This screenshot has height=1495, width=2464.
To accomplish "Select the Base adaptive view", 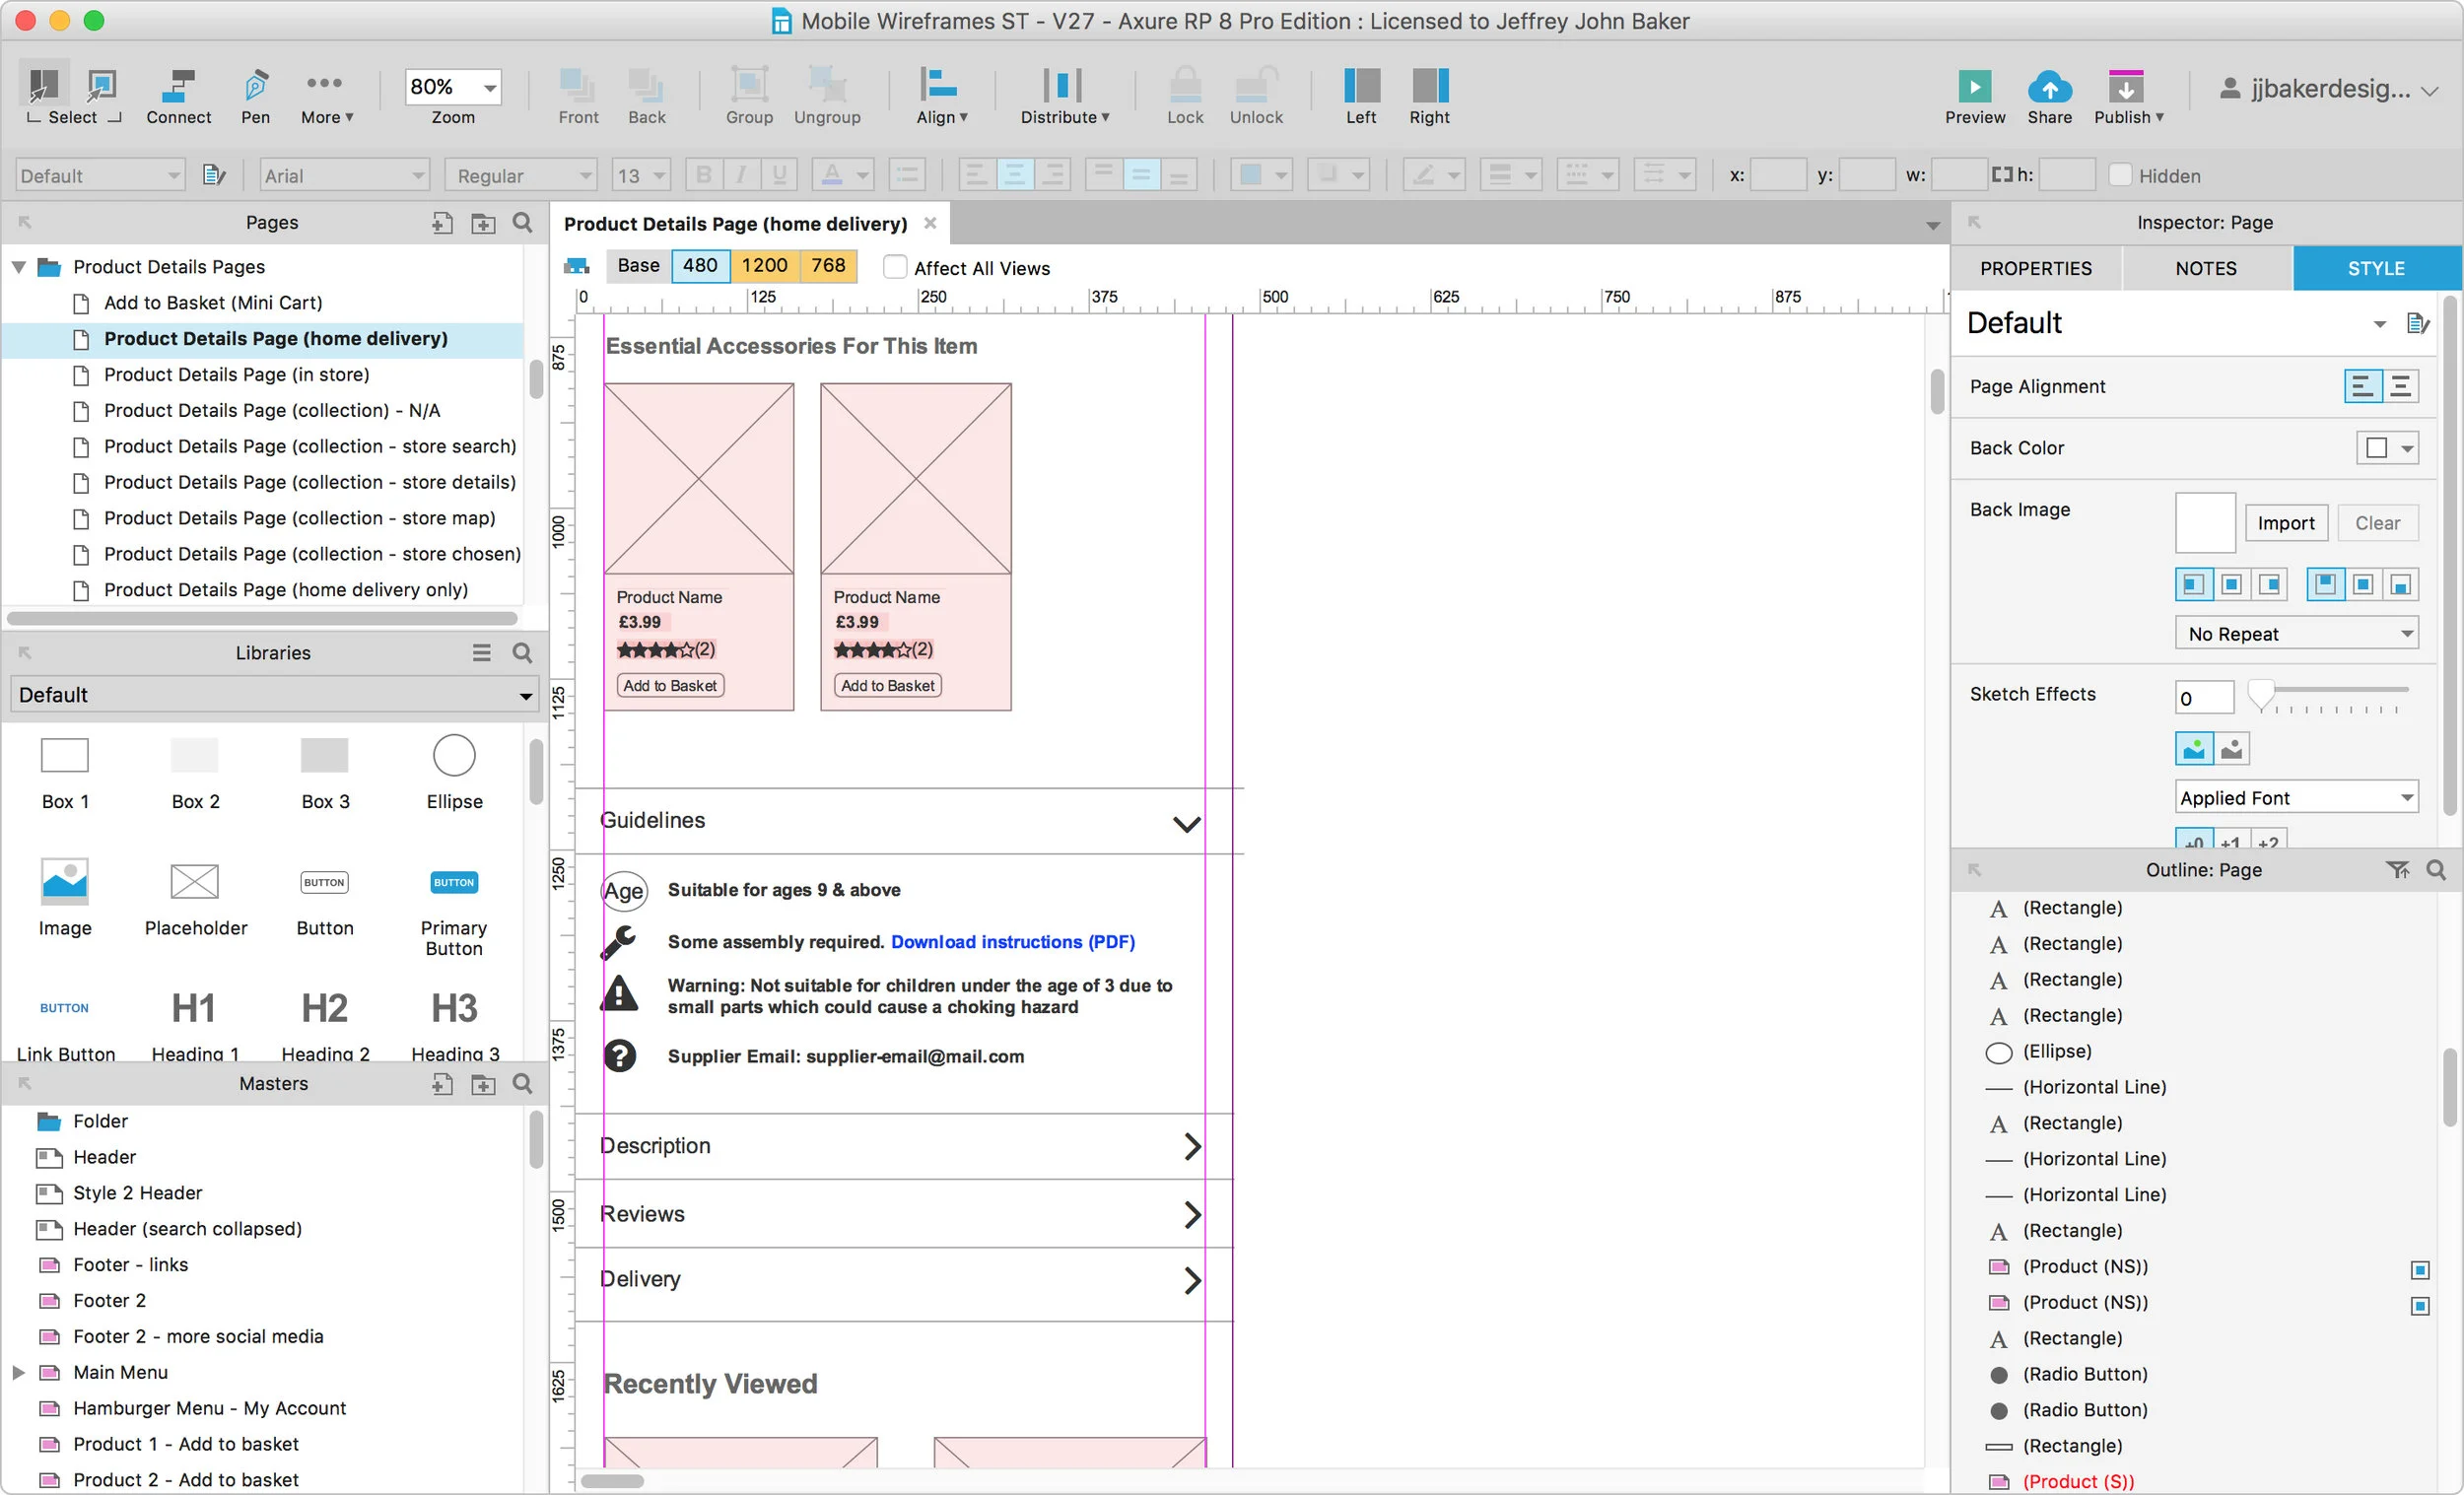I will click(638, 266).
